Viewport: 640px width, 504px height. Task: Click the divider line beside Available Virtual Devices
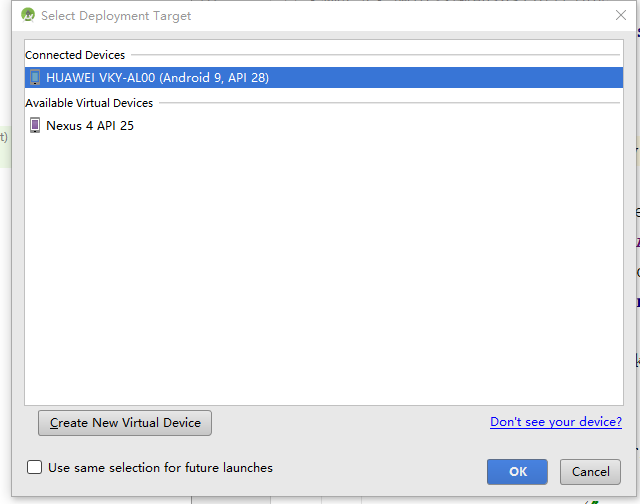(x=390, y=103)
